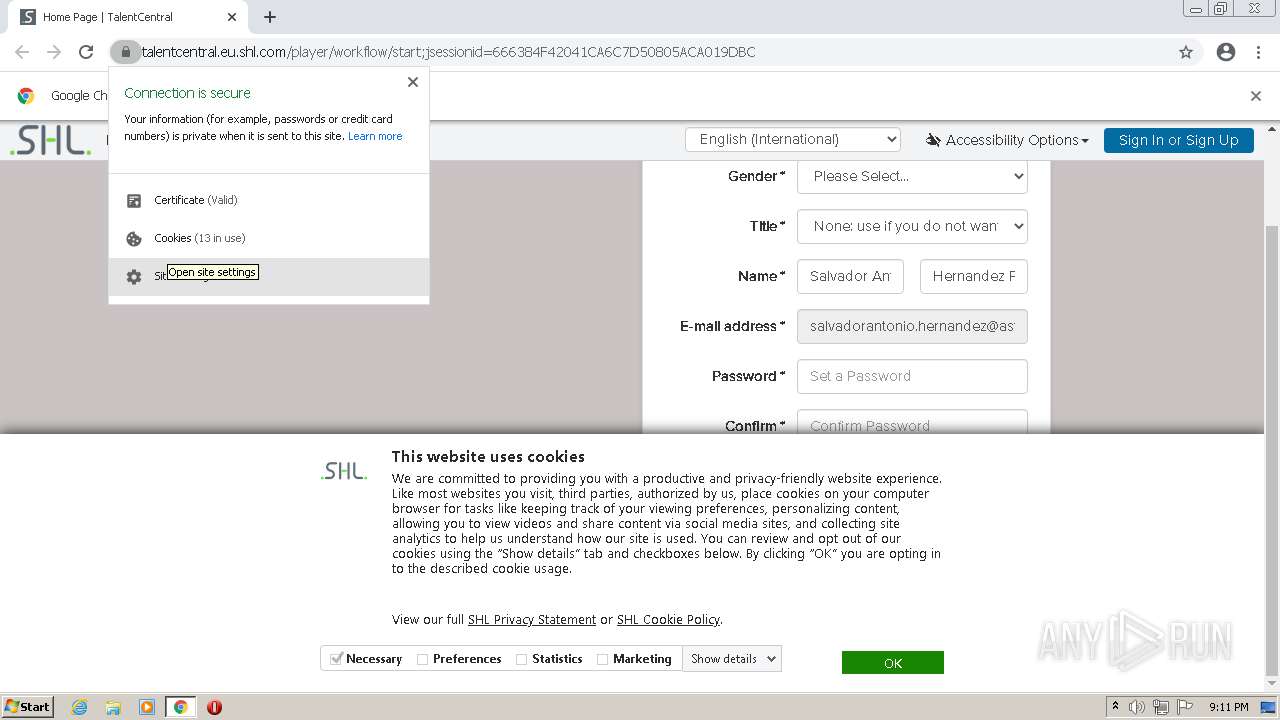The image size is (1280, 720).
Task: Click the Cookies icon in popup
Action: (134, 238)
